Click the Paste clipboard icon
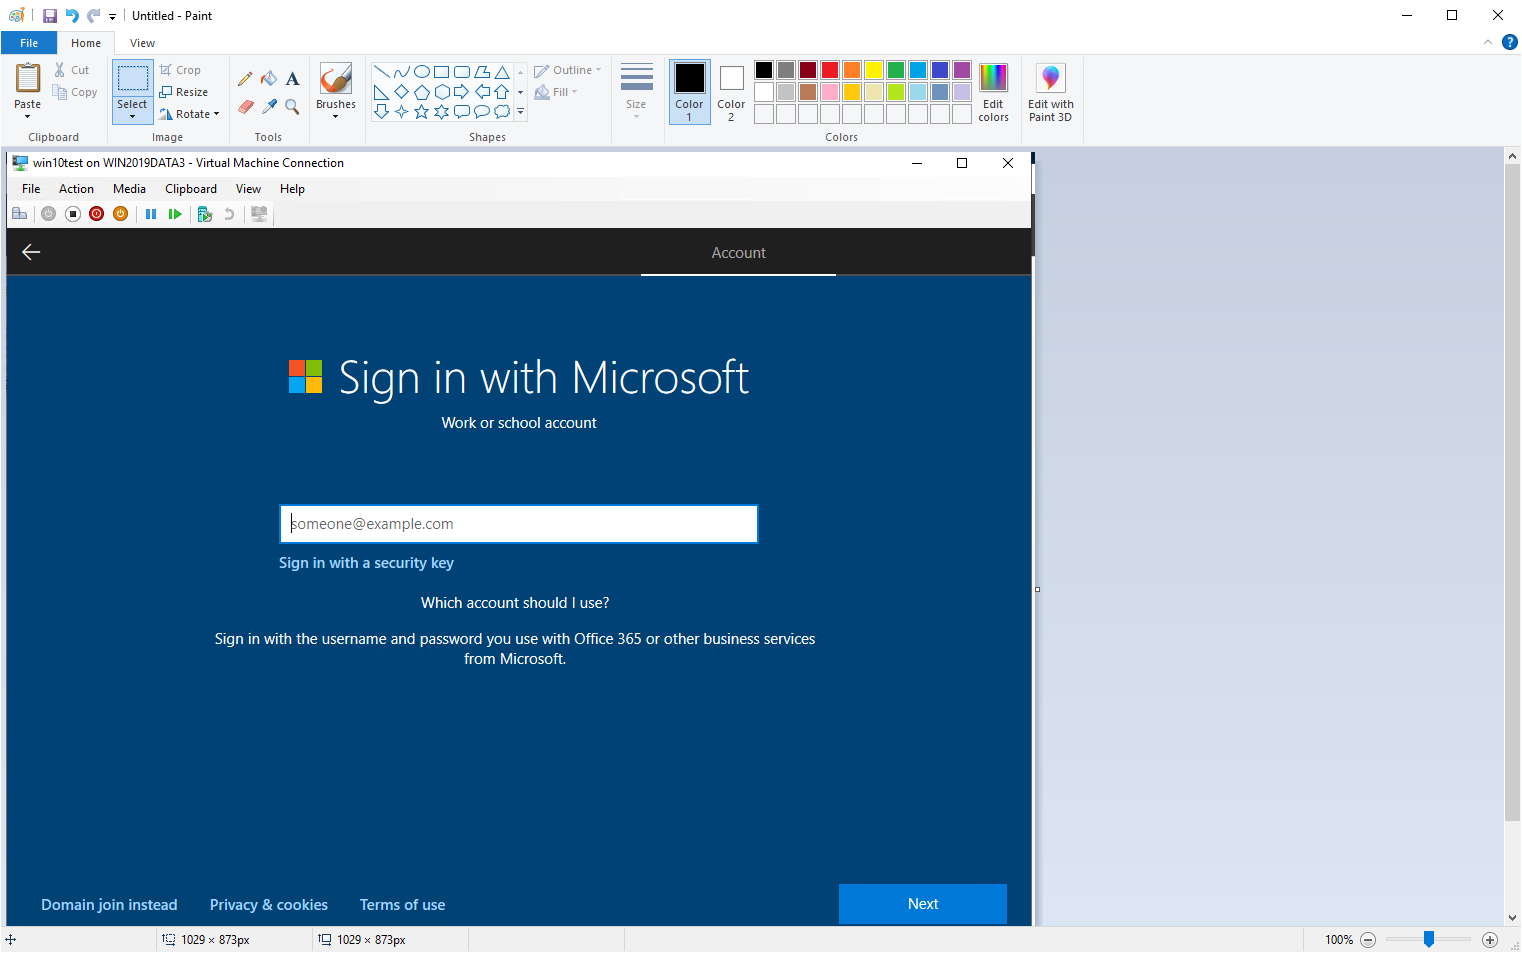Viewport: 1522px width, 953px height. (x=28, y=78)
